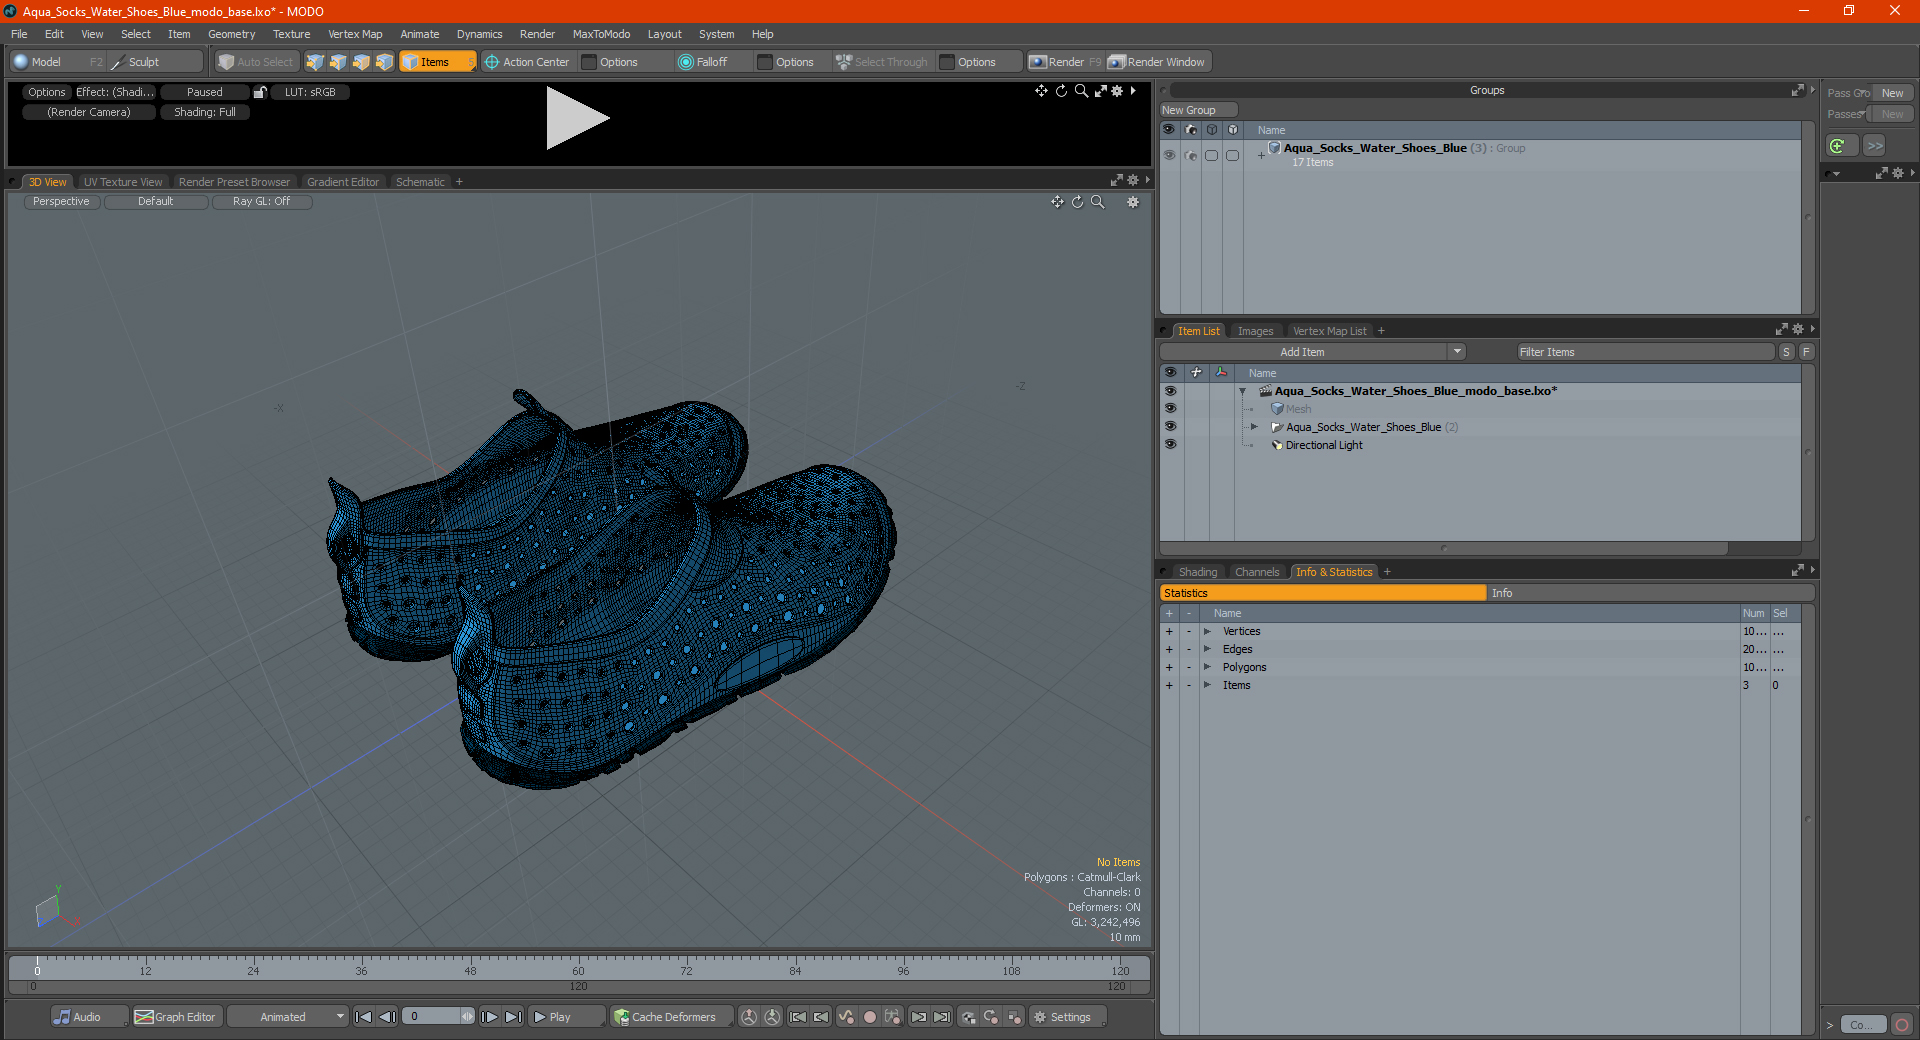The width and height of the screenshot is (1920, 1040).
Task: Go to first frame
Action: click(364, 1017)
